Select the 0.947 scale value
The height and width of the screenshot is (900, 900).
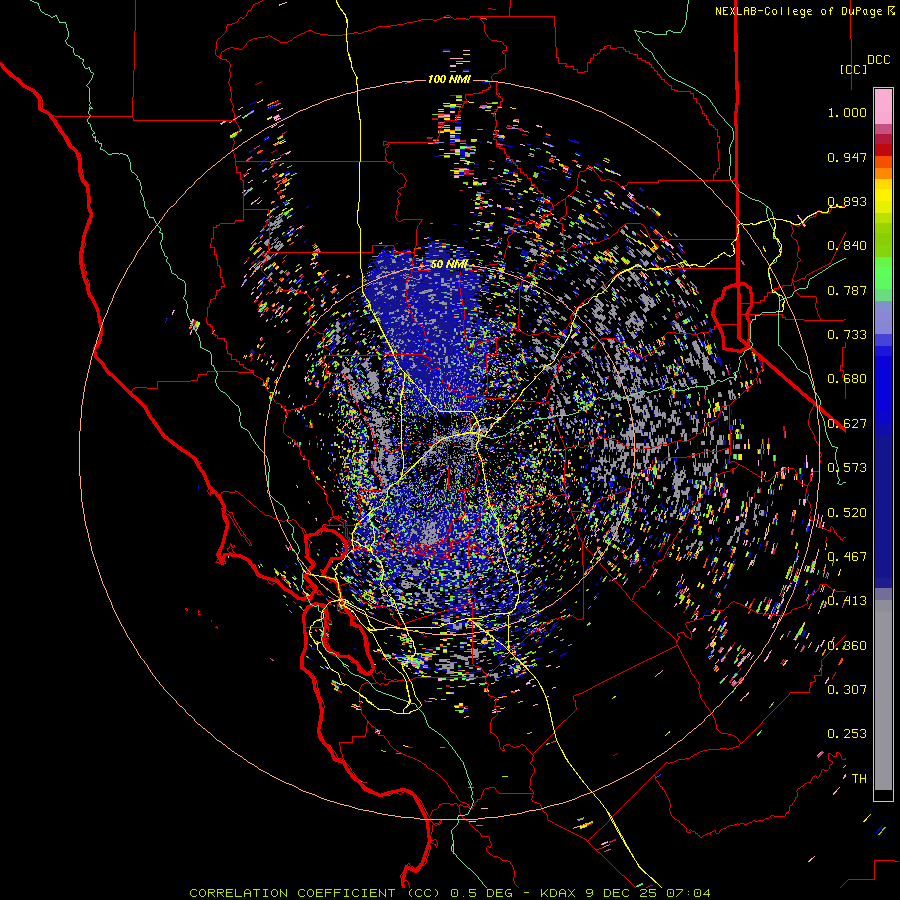tap(847, 157)
